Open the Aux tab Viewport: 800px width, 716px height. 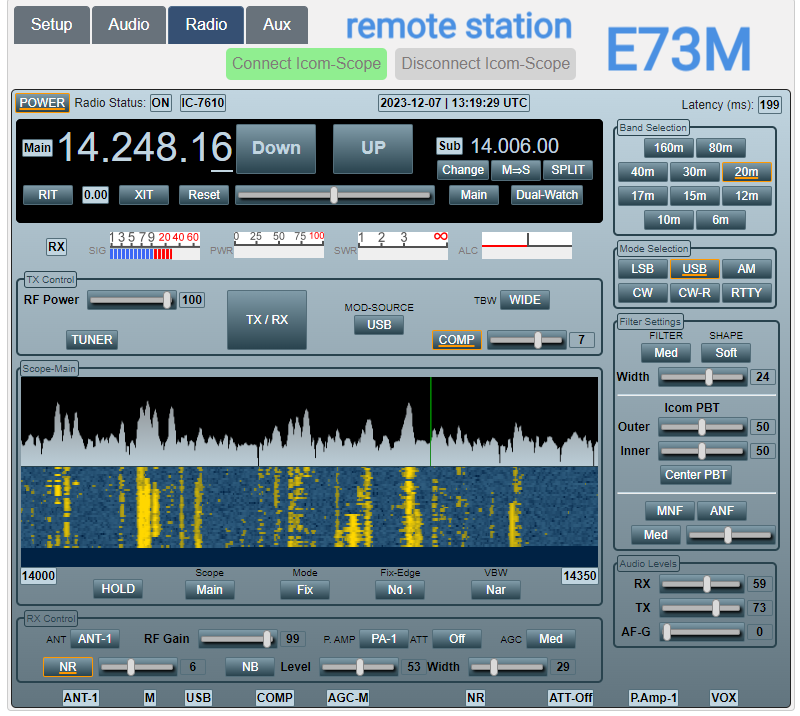[277, 25]
